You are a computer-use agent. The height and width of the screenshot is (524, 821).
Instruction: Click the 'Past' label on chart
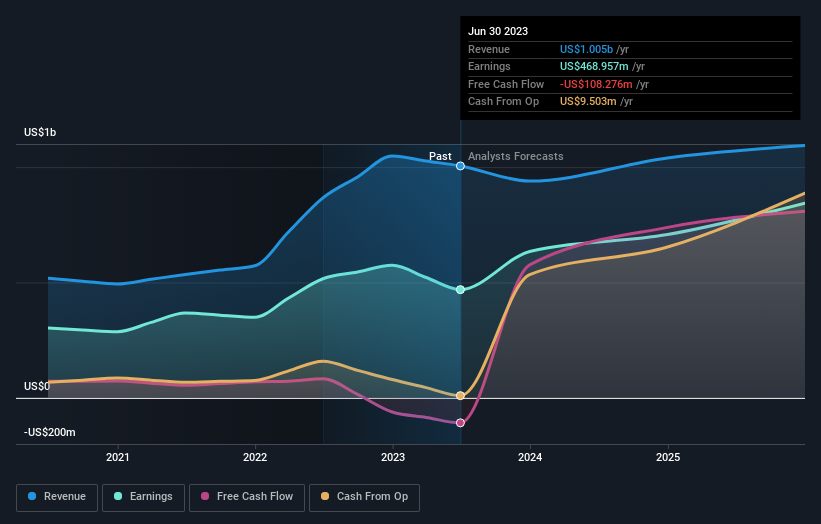click(440, 156)
